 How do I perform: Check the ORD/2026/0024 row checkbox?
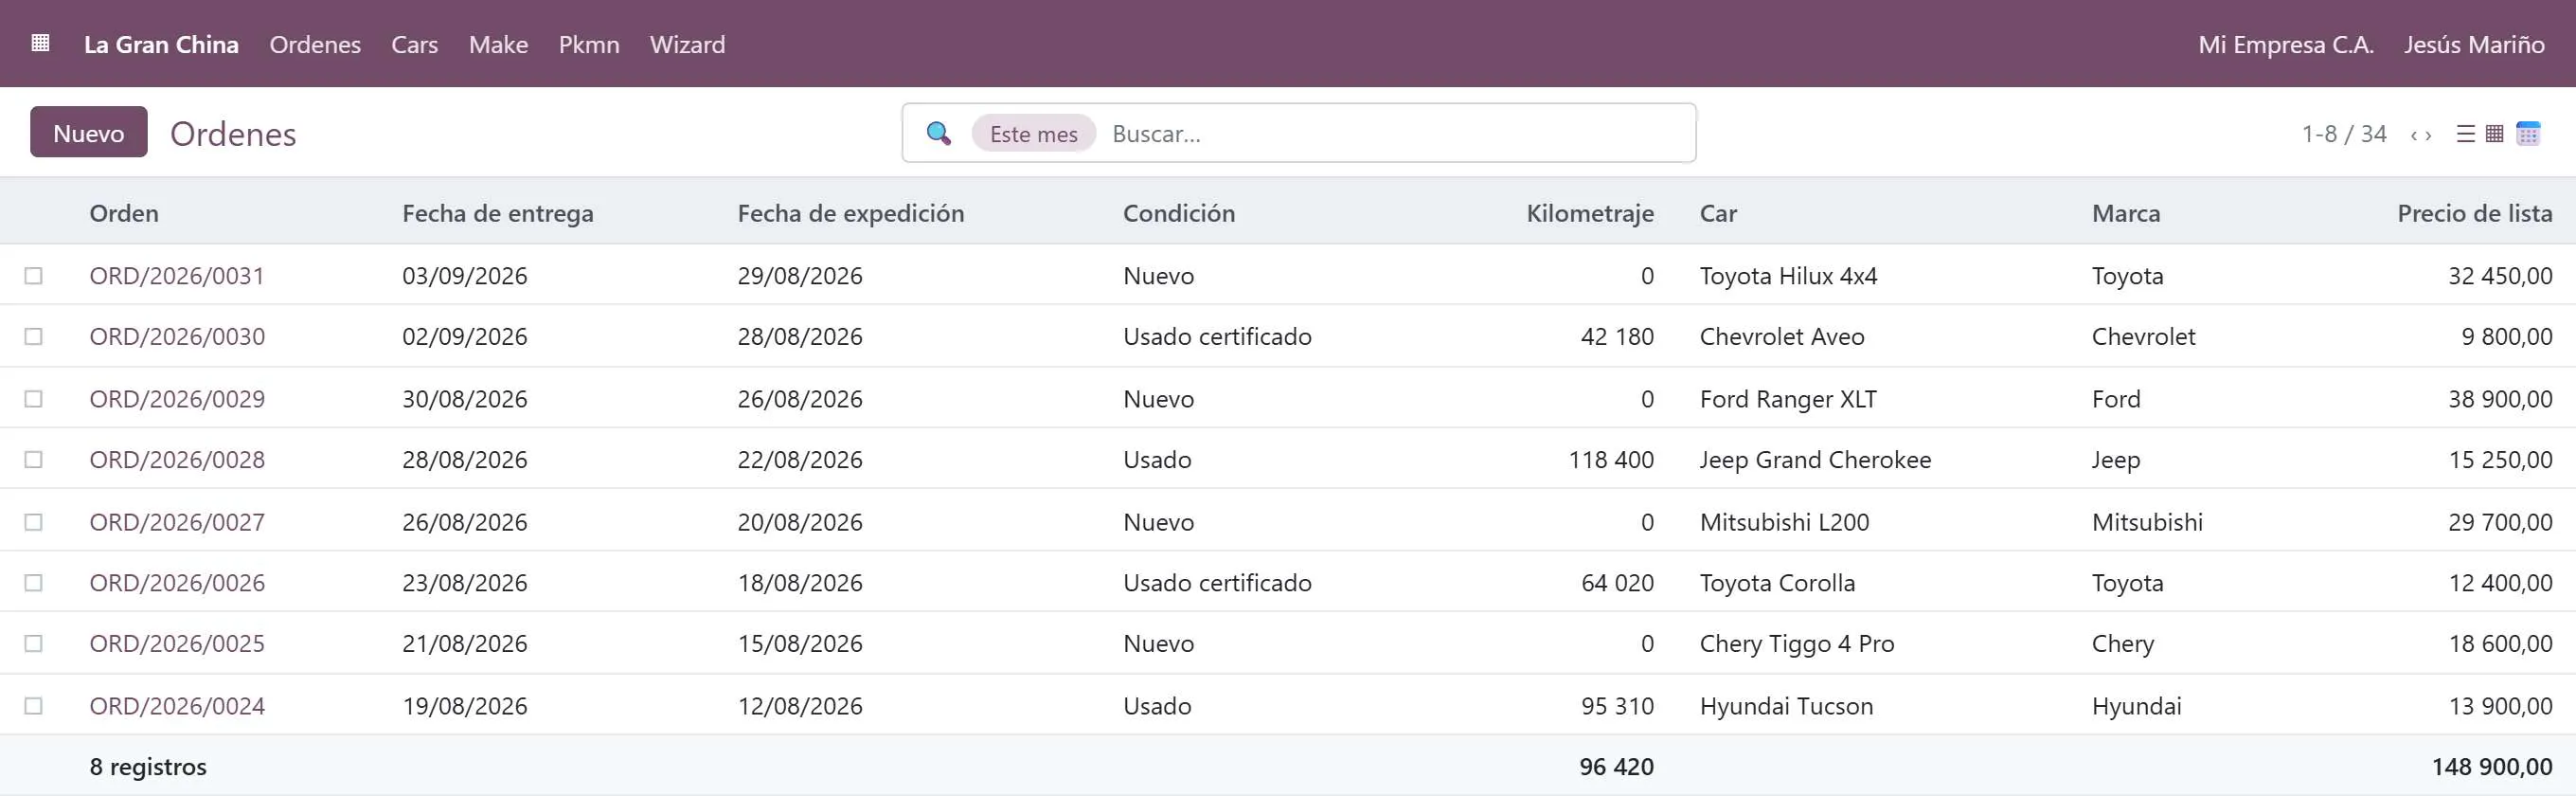[x=34, y=705]
